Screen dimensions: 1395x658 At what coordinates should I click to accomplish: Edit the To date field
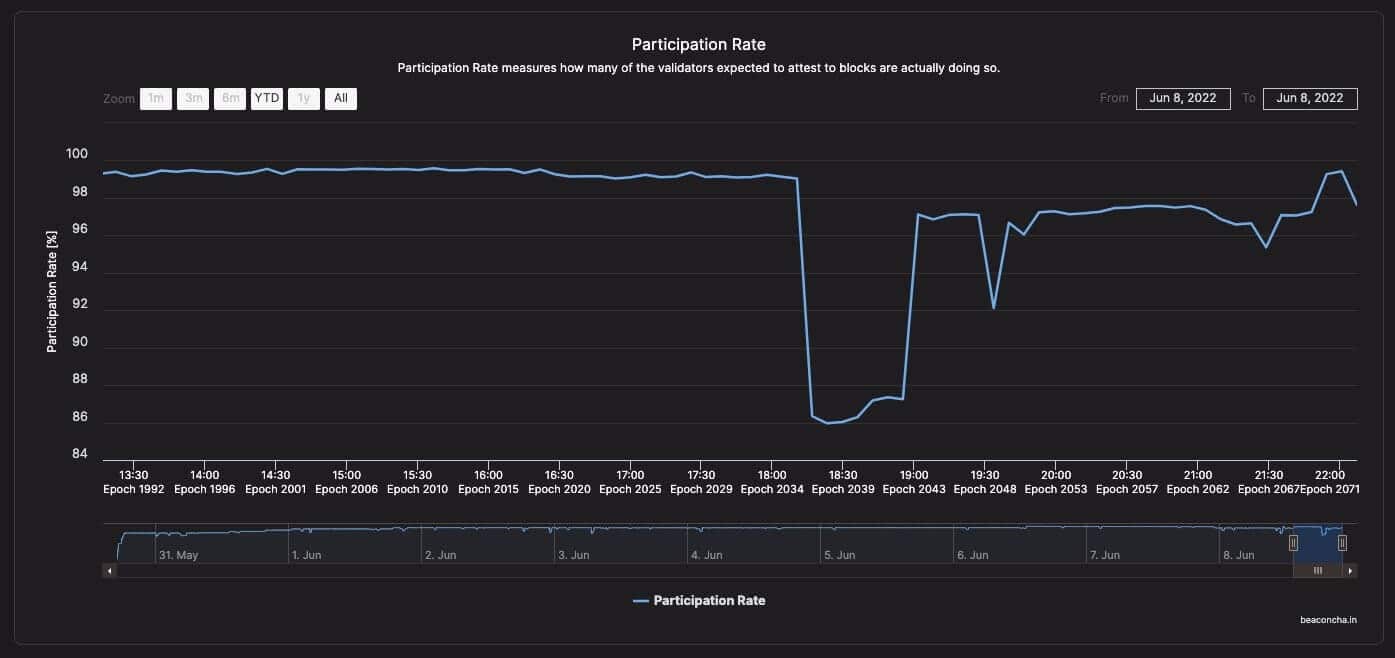click(1310, 98)
